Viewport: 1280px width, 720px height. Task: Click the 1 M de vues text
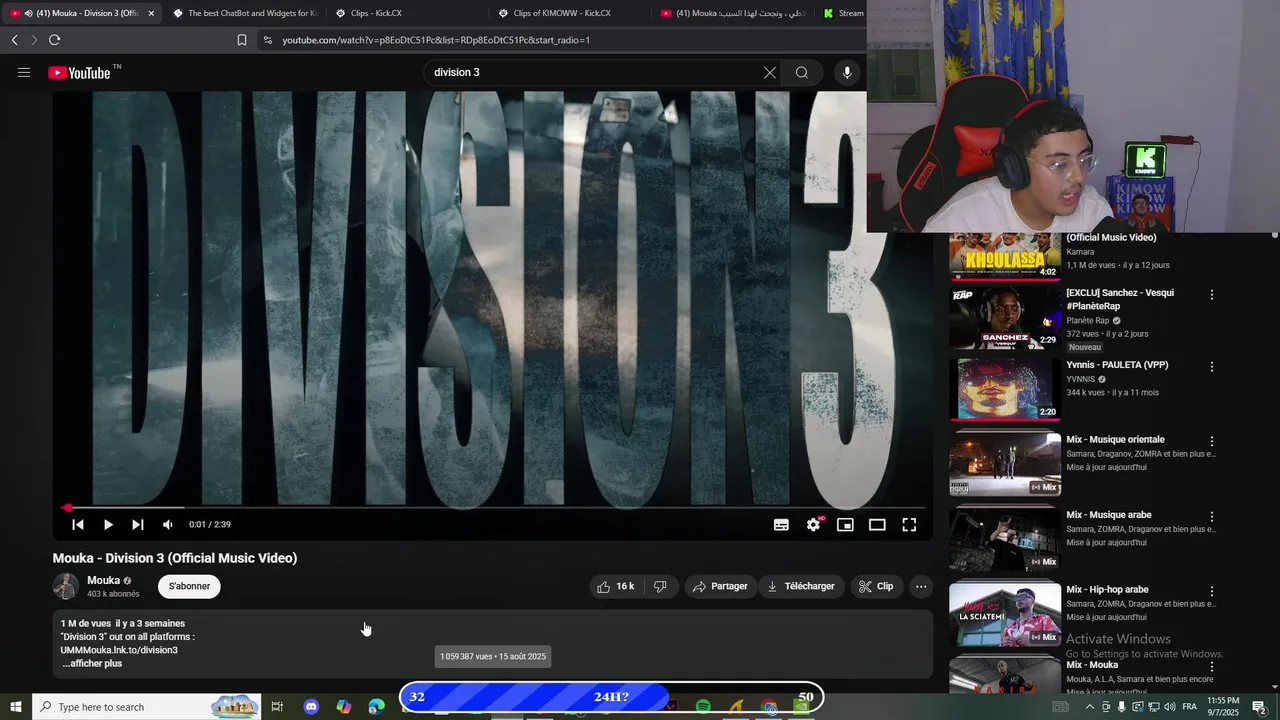[85, 623]
